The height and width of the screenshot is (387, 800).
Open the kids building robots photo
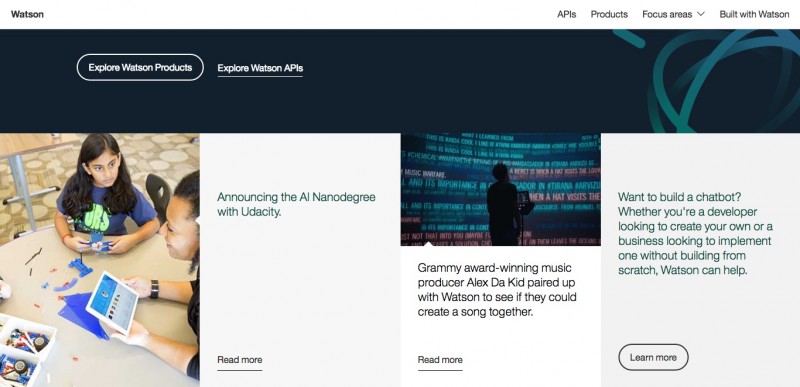tap(99, 260)
